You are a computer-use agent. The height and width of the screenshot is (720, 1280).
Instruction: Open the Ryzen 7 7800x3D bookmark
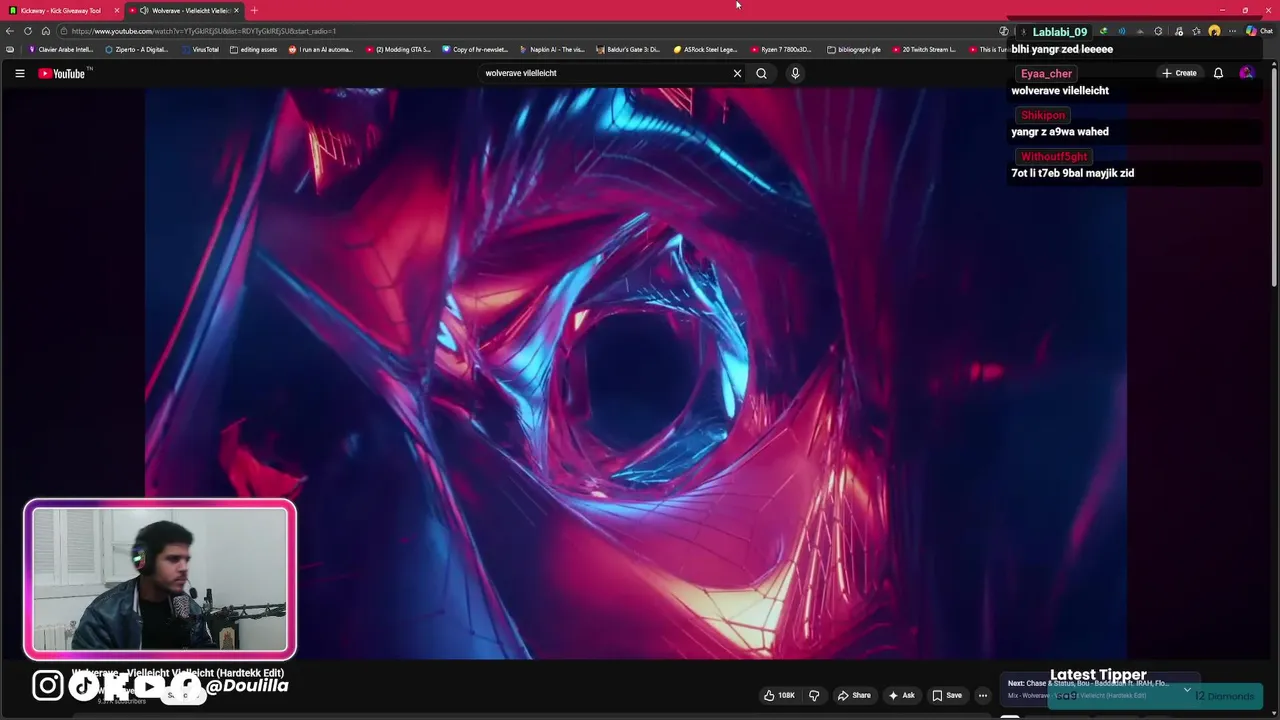tap(783, 49)
